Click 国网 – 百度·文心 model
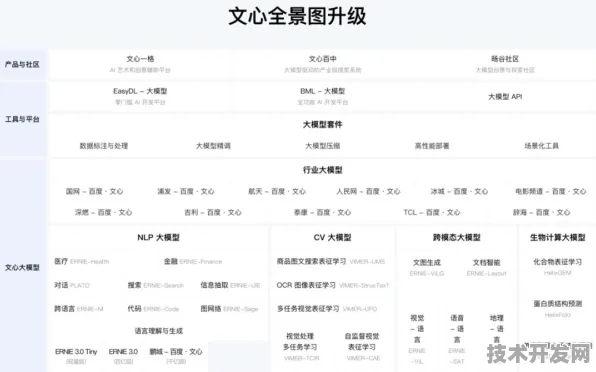Image resolution: width=596 pixels, height=372 pixels. click(95, 191)
